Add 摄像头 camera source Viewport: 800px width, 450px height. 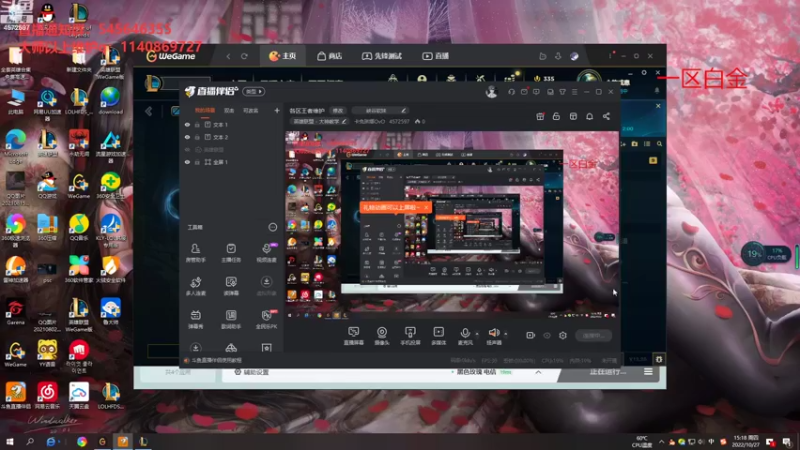coord(382,336)
